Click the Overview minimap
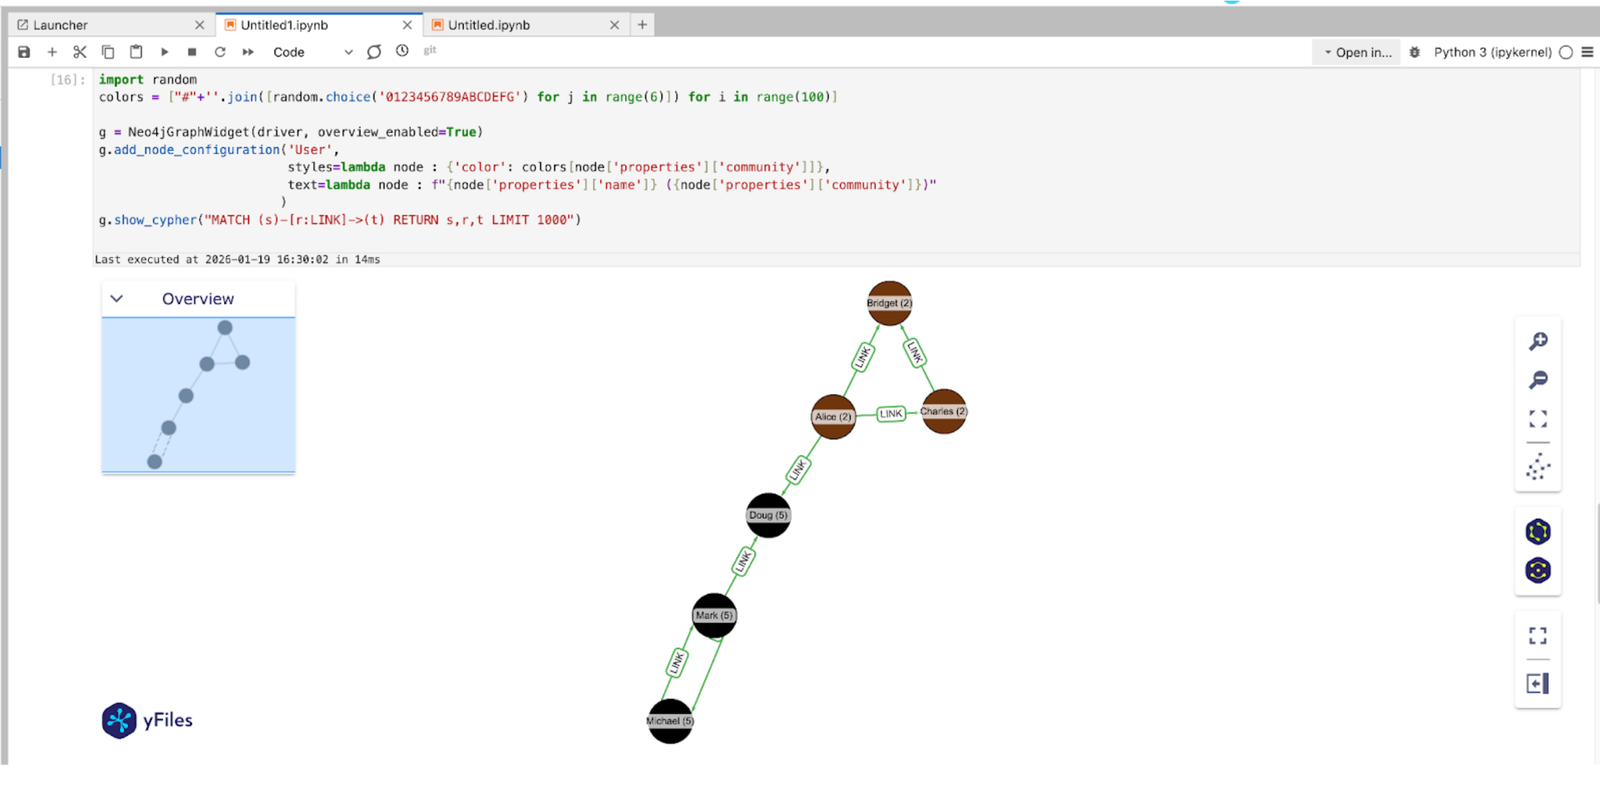 (198, 395)
